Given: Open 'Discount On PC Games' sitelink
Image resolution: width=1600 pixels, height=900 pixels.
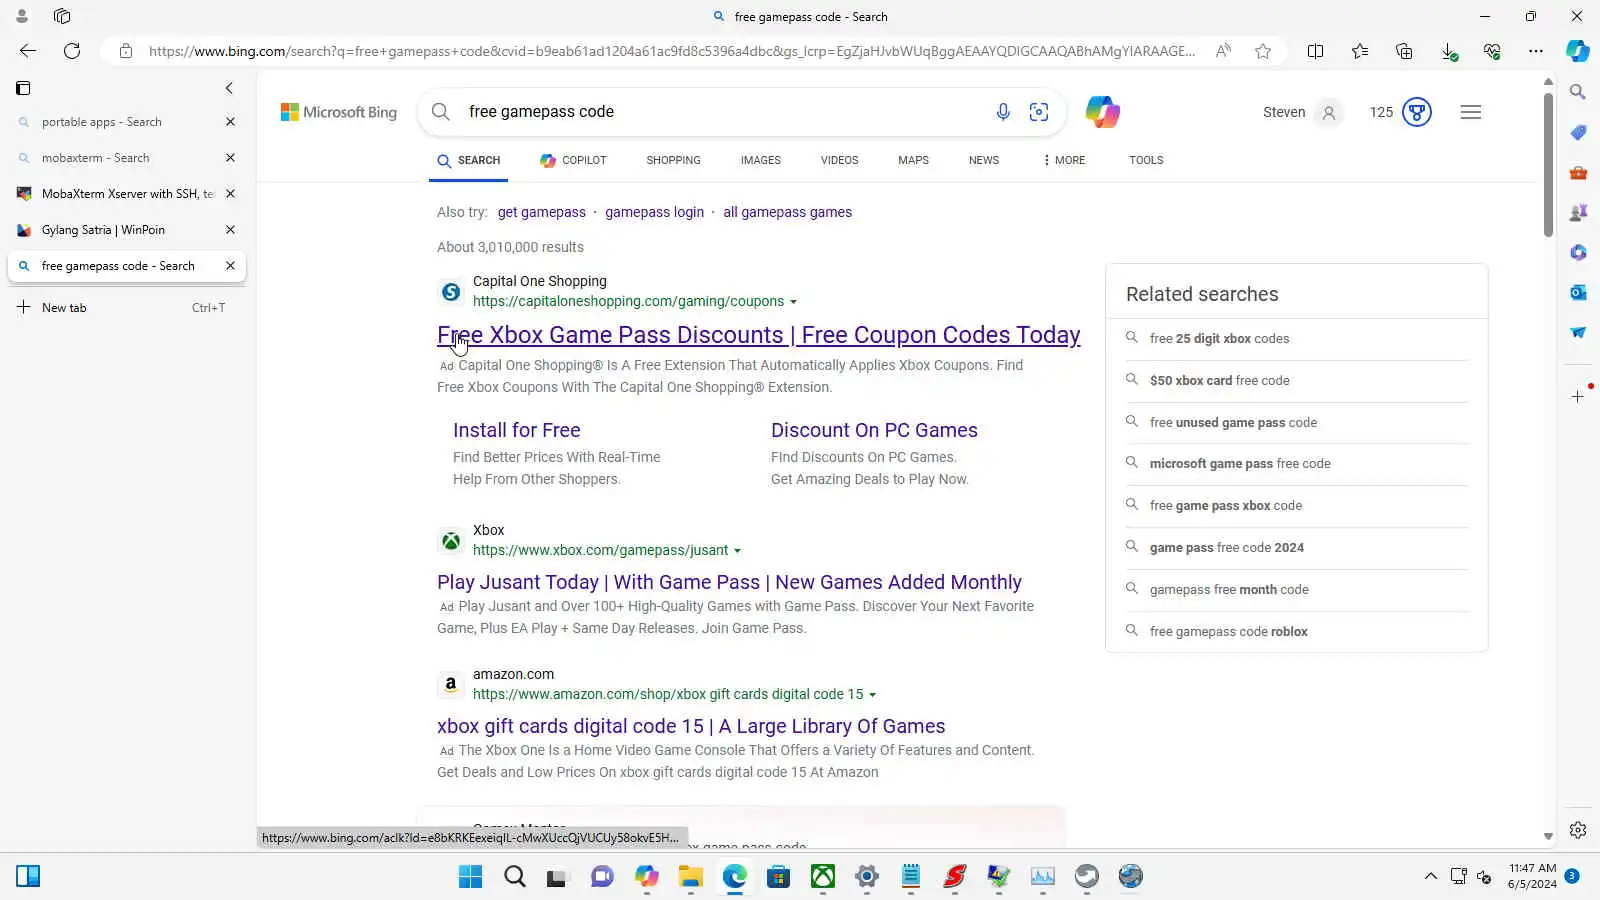Looking at the screenshot, I should pos(874,430).
